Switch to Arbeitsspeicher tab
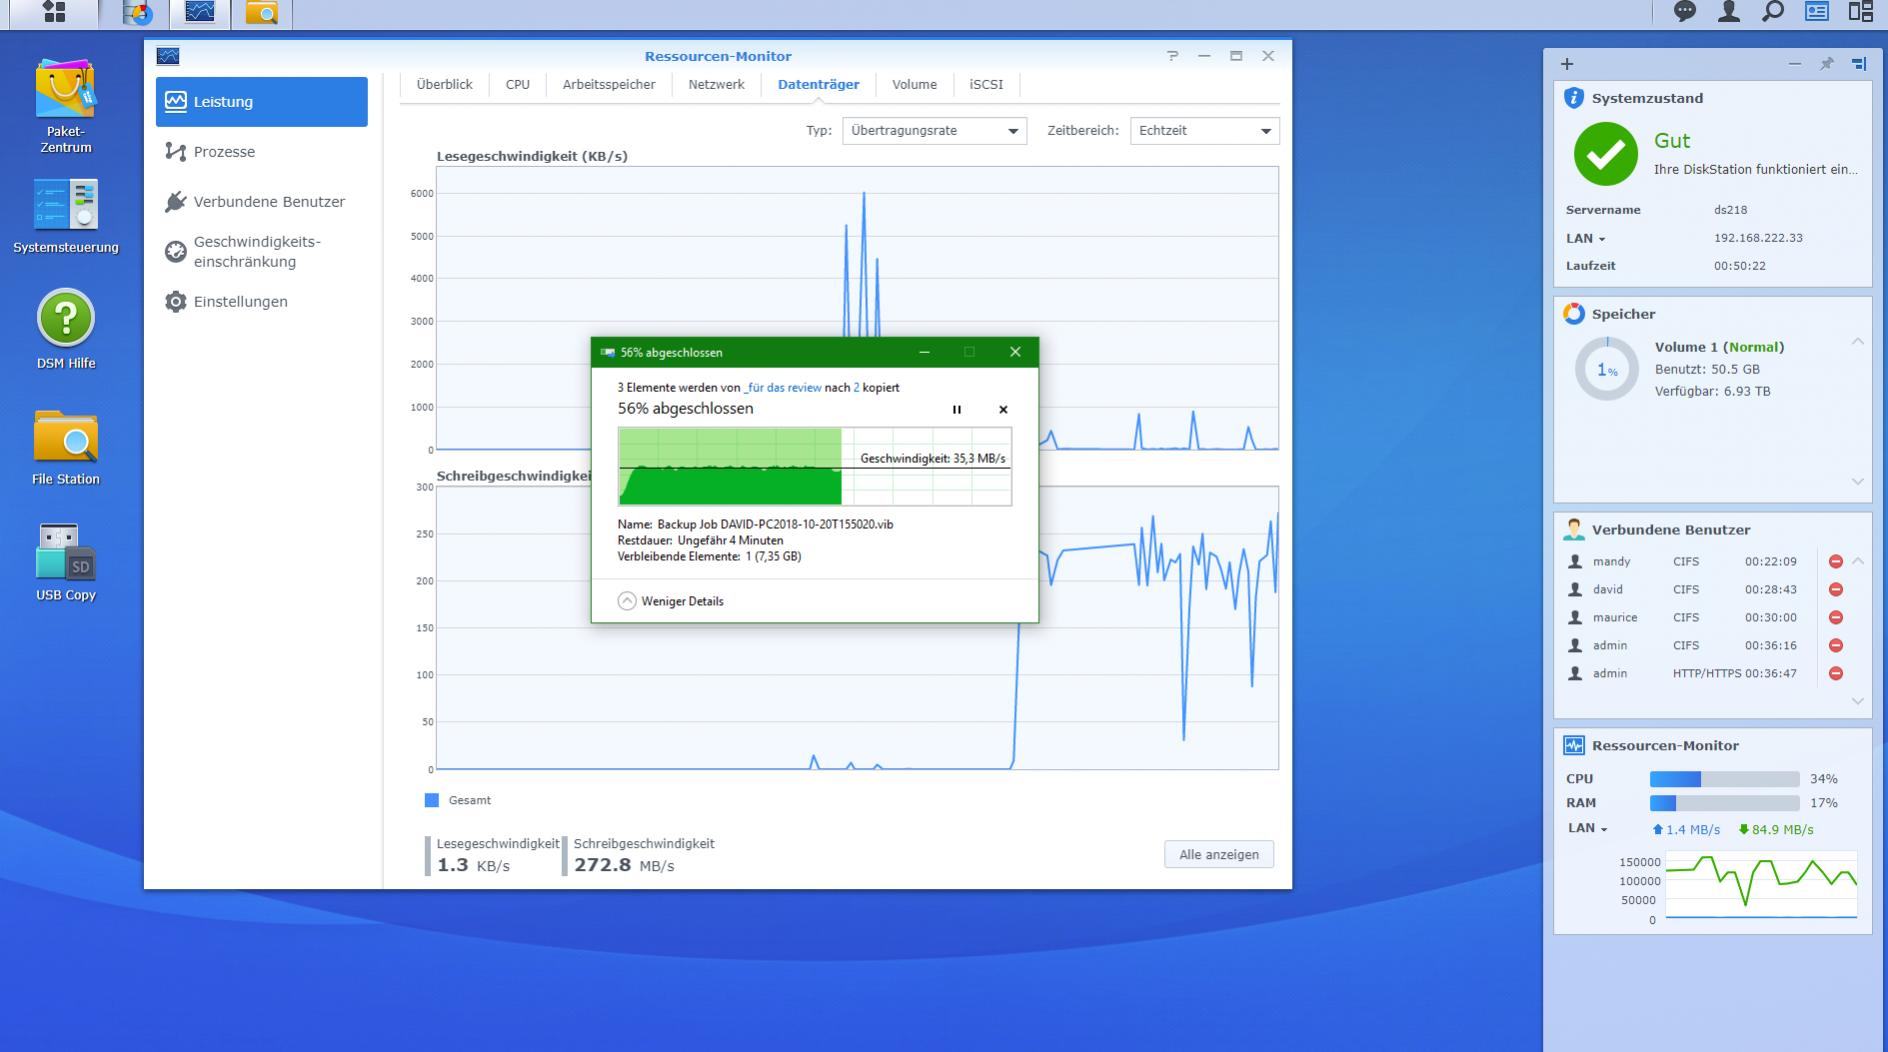Screen dimensions: 1888x1052 point(609,84)
